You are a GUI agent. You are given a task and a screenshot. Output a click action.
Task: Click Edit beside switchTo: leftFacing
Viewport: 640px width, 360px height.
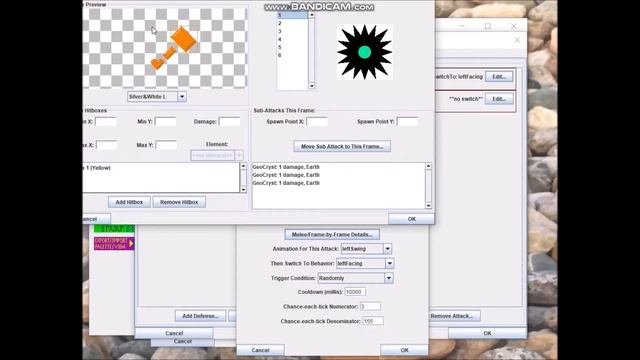click(499, 77)
